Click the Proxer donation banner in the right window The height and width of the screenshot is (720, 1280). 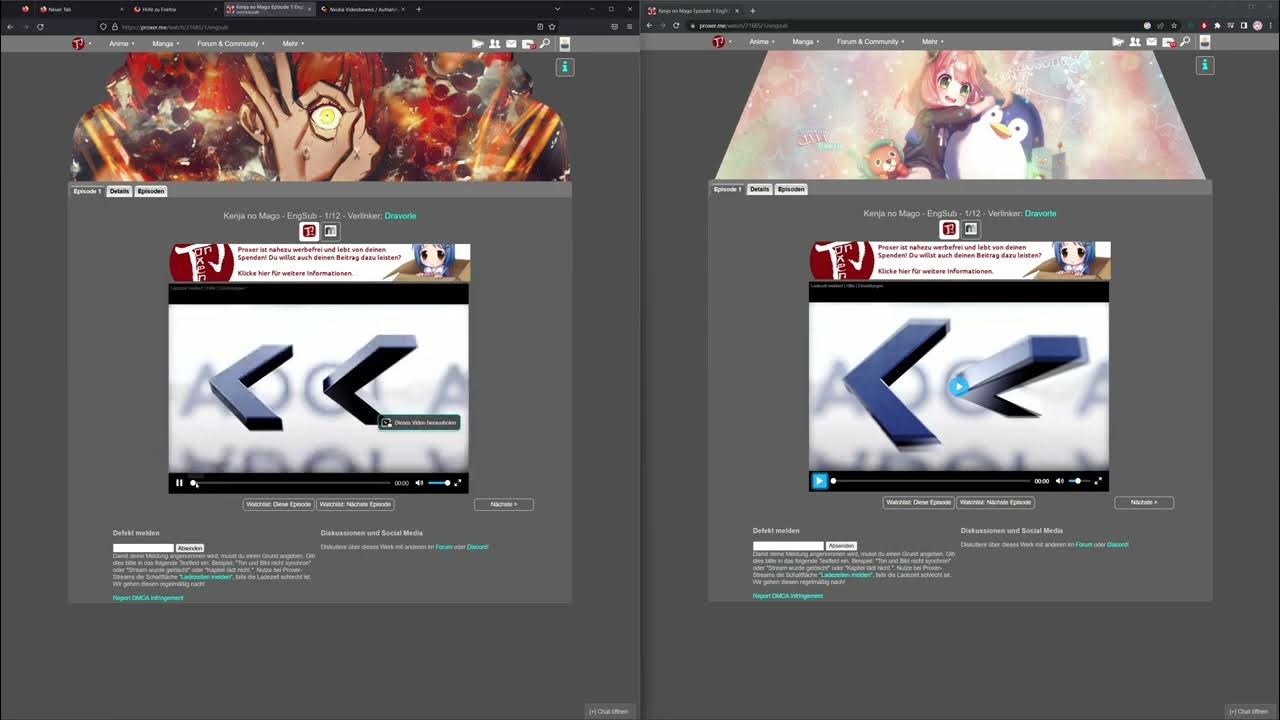[x=959, y=260]
